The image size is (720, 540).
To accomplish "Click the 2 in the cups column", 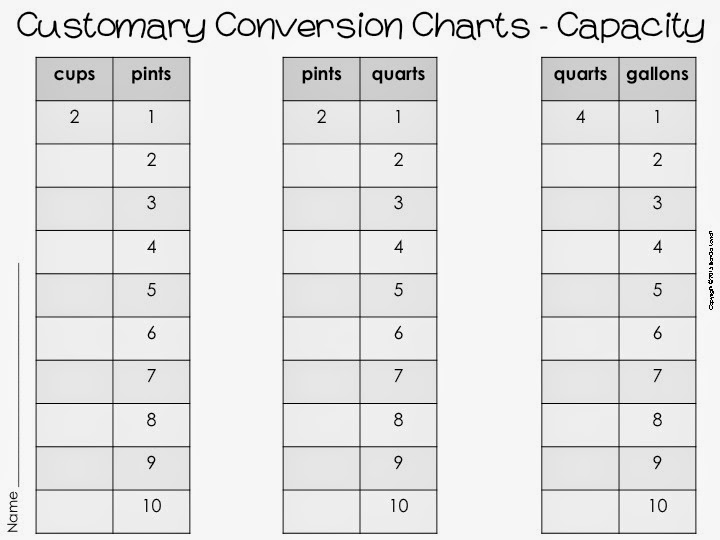I will pyautogui.click(x=74, y=117).
